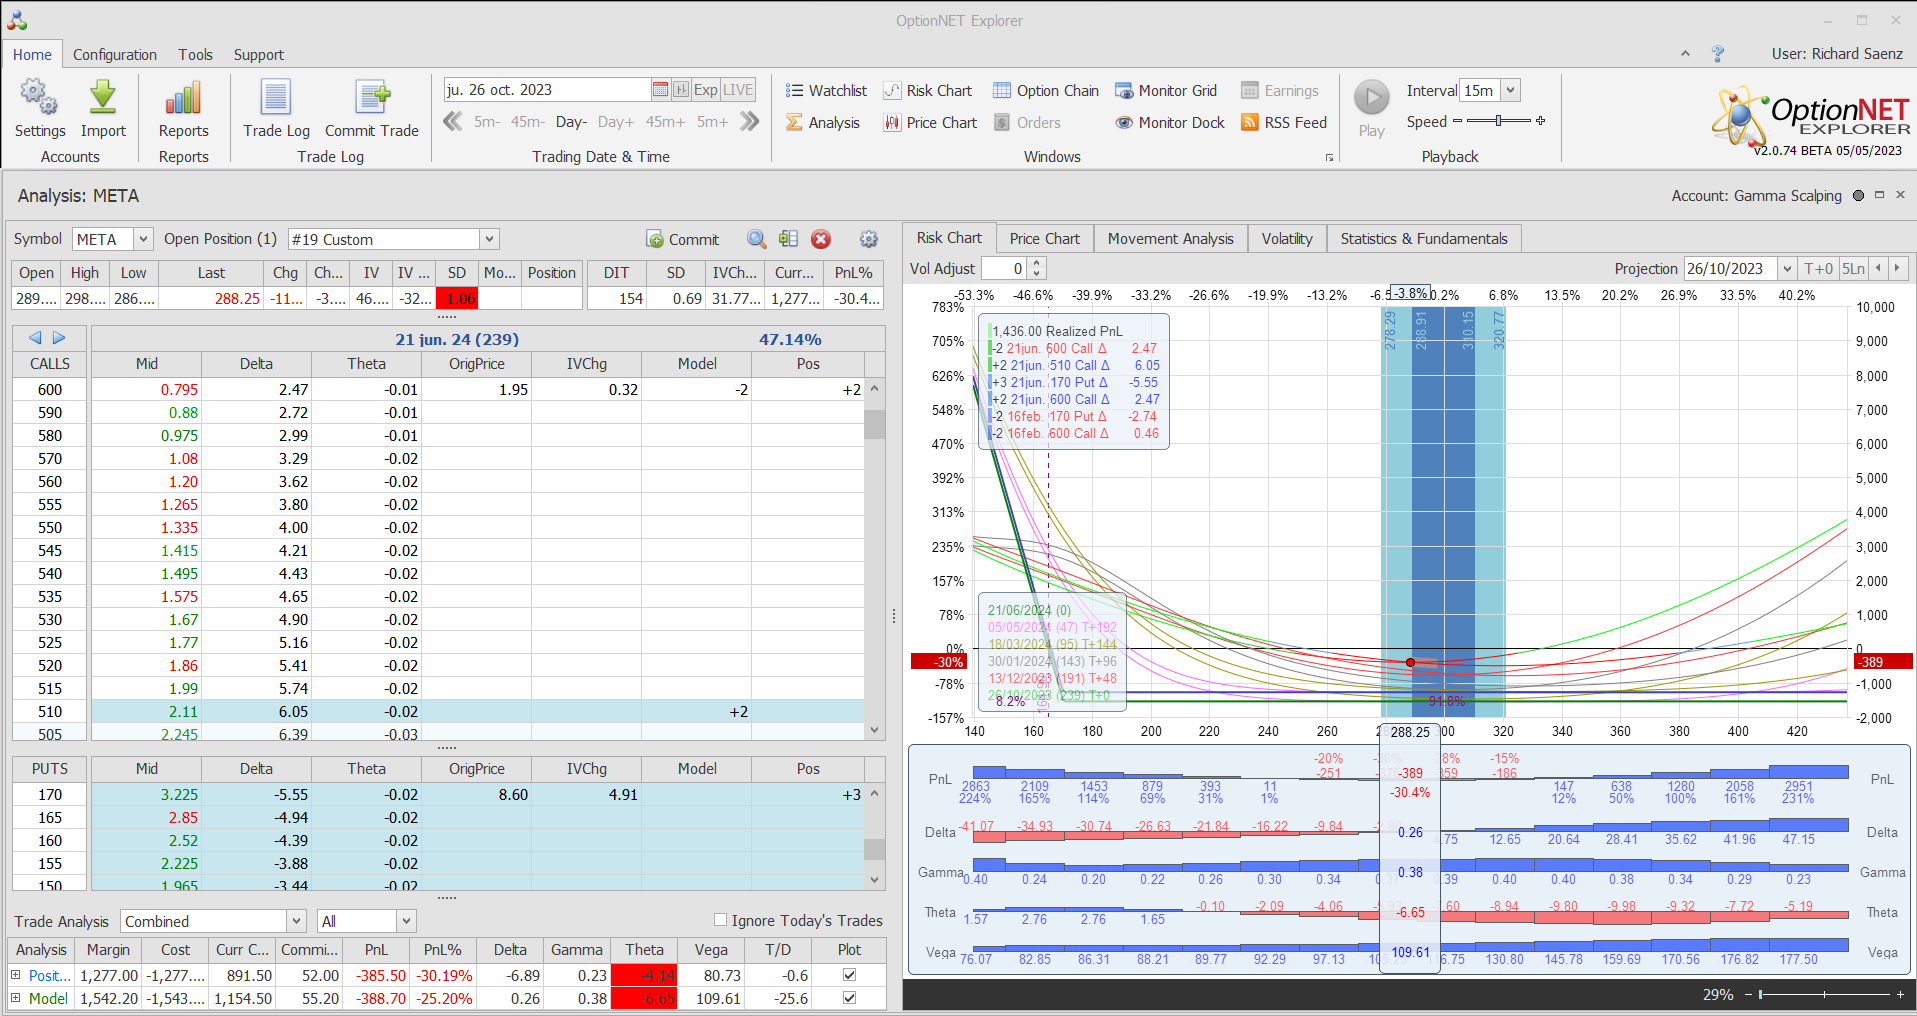This screenshot has width=1917, height=1016.
Task: Open the trading date calendar picker
Action: 660,90
